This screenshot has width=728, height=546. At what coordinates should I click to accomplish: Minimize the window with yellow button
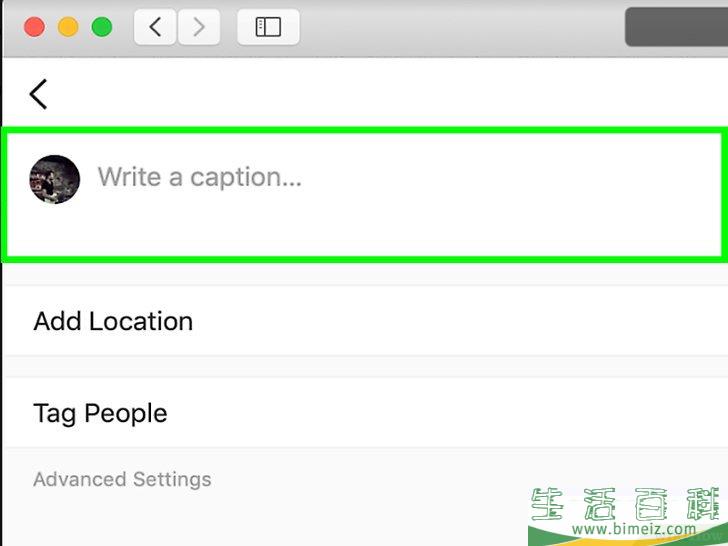pos(68,27)
